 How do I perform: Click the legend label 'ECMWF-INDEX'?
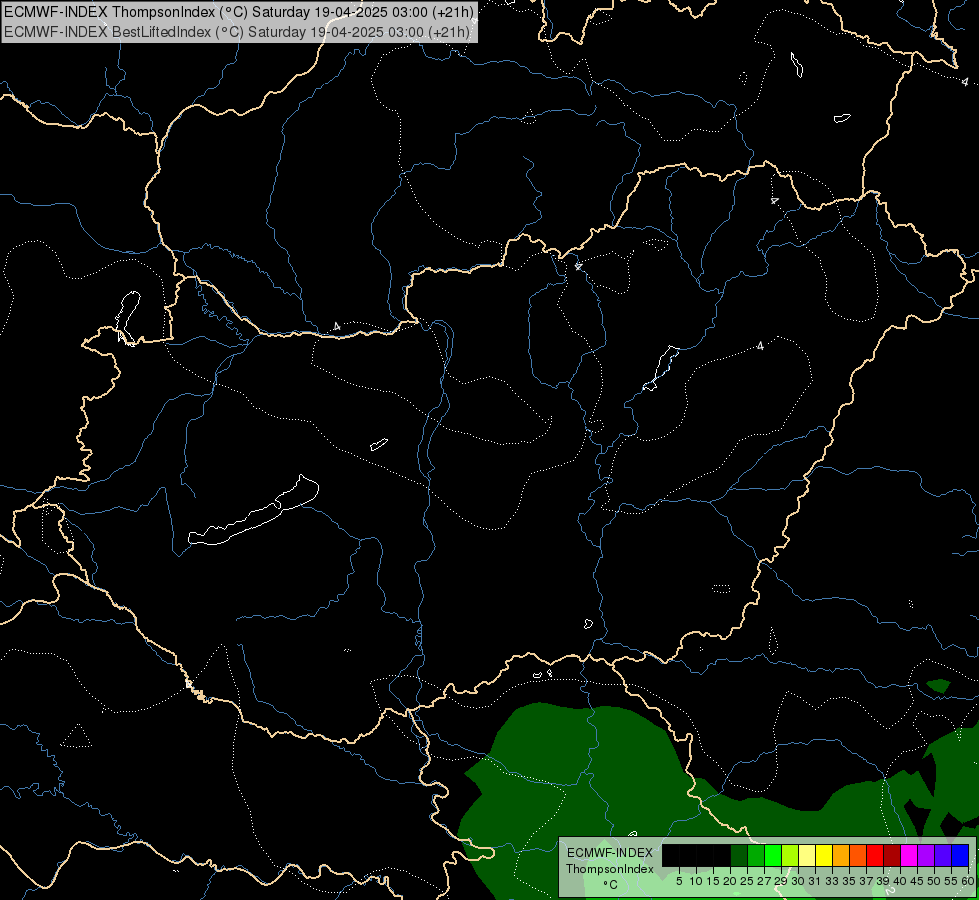point(610,853)
